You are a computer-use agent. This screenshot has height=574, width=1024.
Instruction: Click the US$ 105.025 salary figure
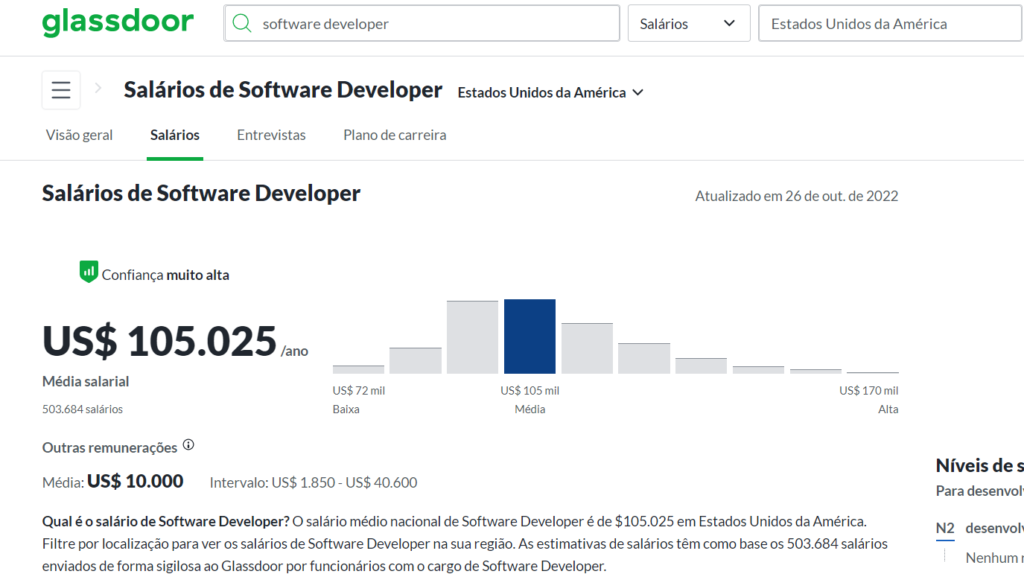point(160,341)
